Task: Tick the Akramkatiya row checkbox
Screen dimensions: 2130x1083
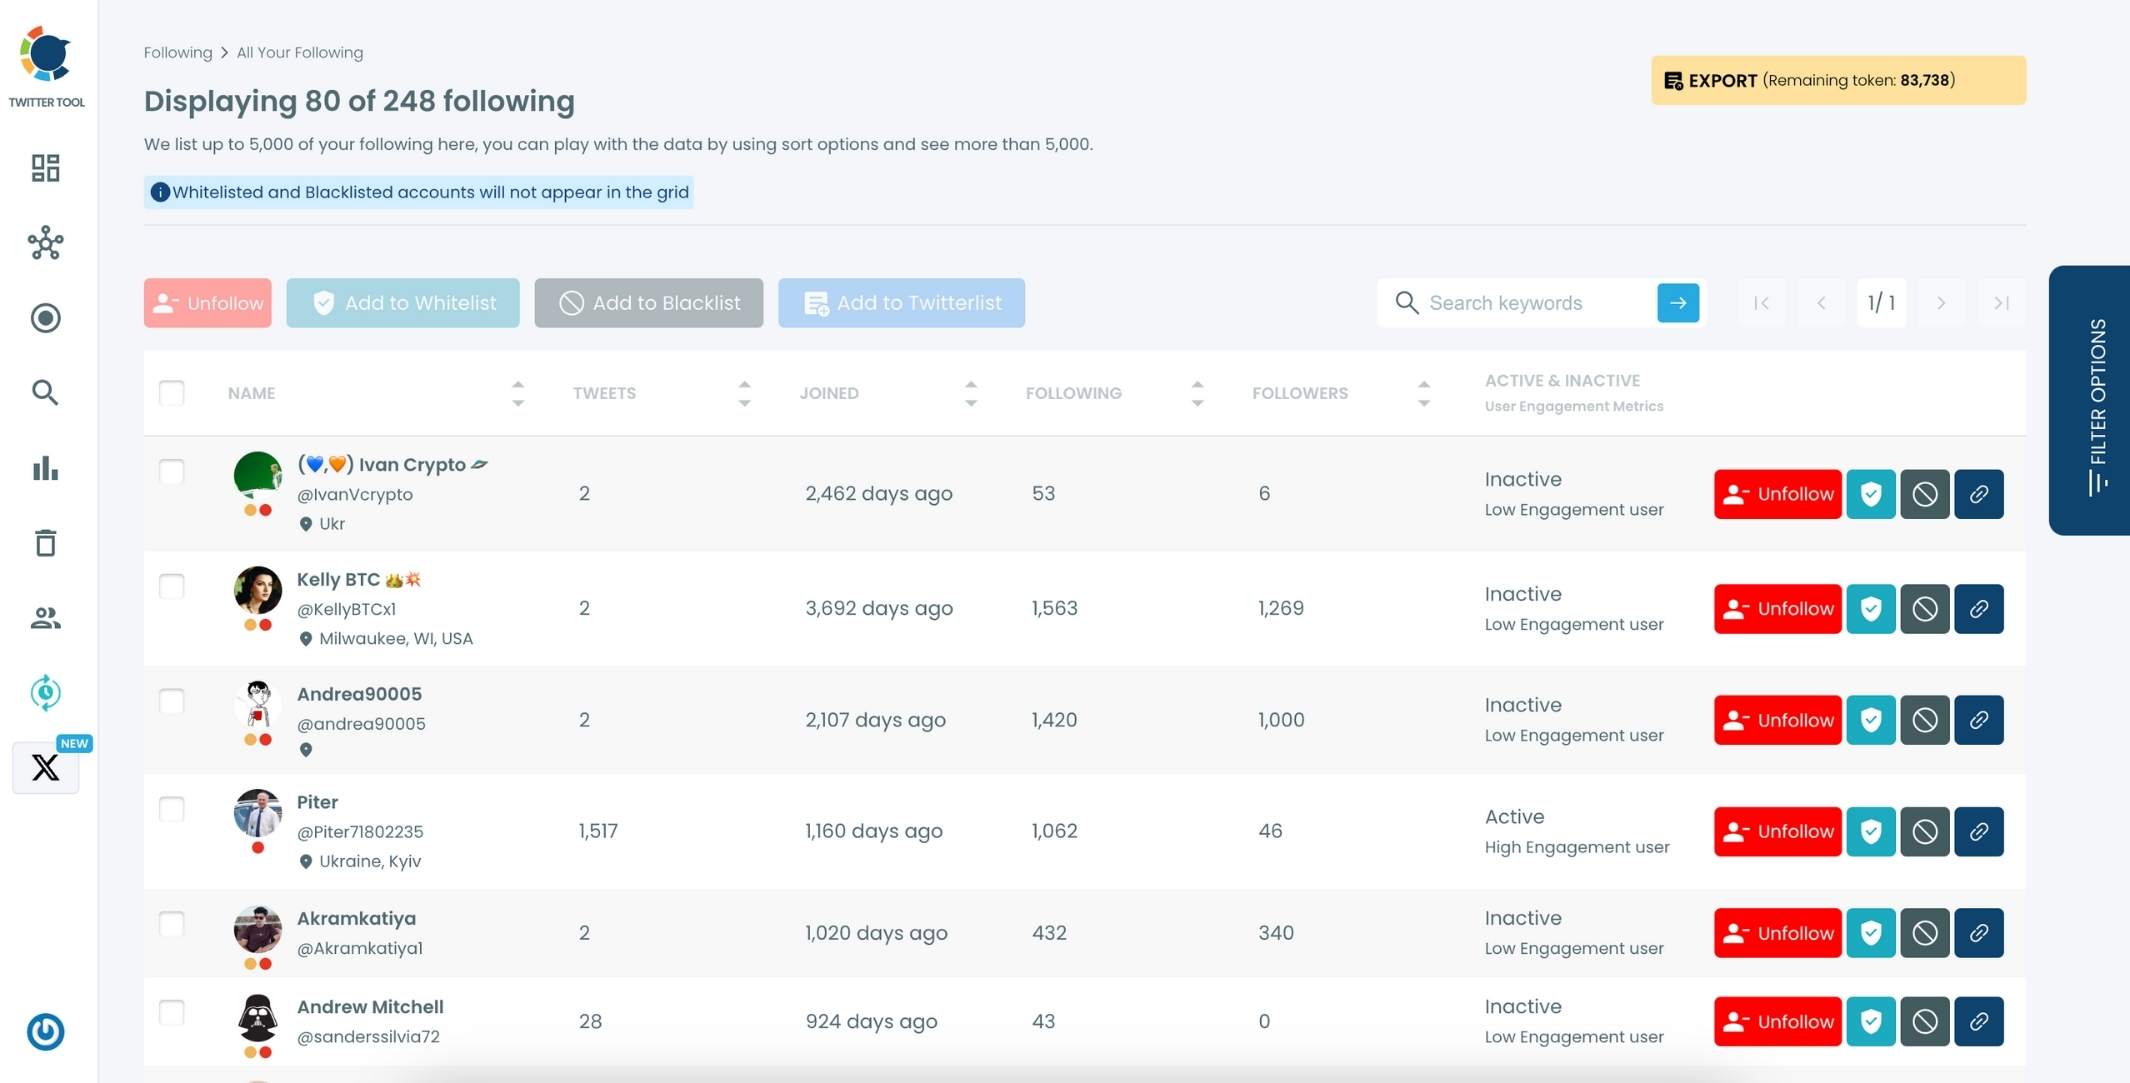Action: 172,924
